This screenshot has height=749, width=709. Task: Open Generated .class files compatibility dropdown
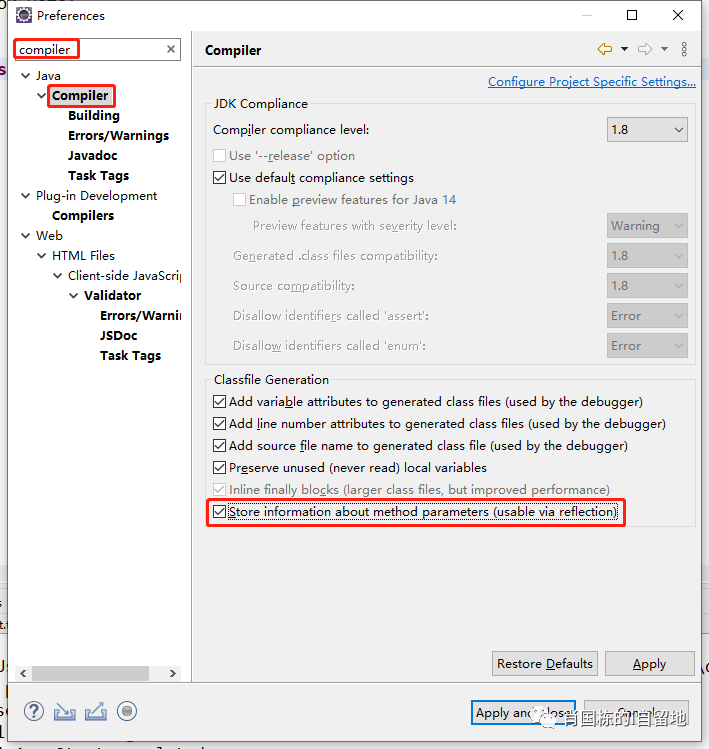click(647, 256)
